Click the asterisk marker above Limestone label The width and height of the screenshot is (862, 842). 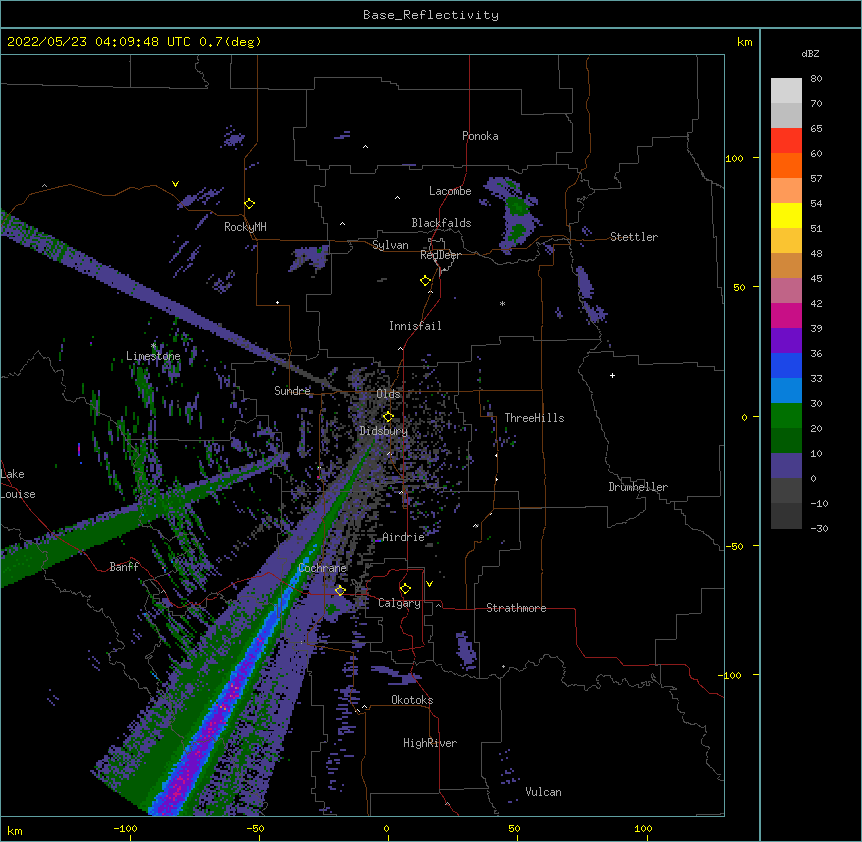153,346
